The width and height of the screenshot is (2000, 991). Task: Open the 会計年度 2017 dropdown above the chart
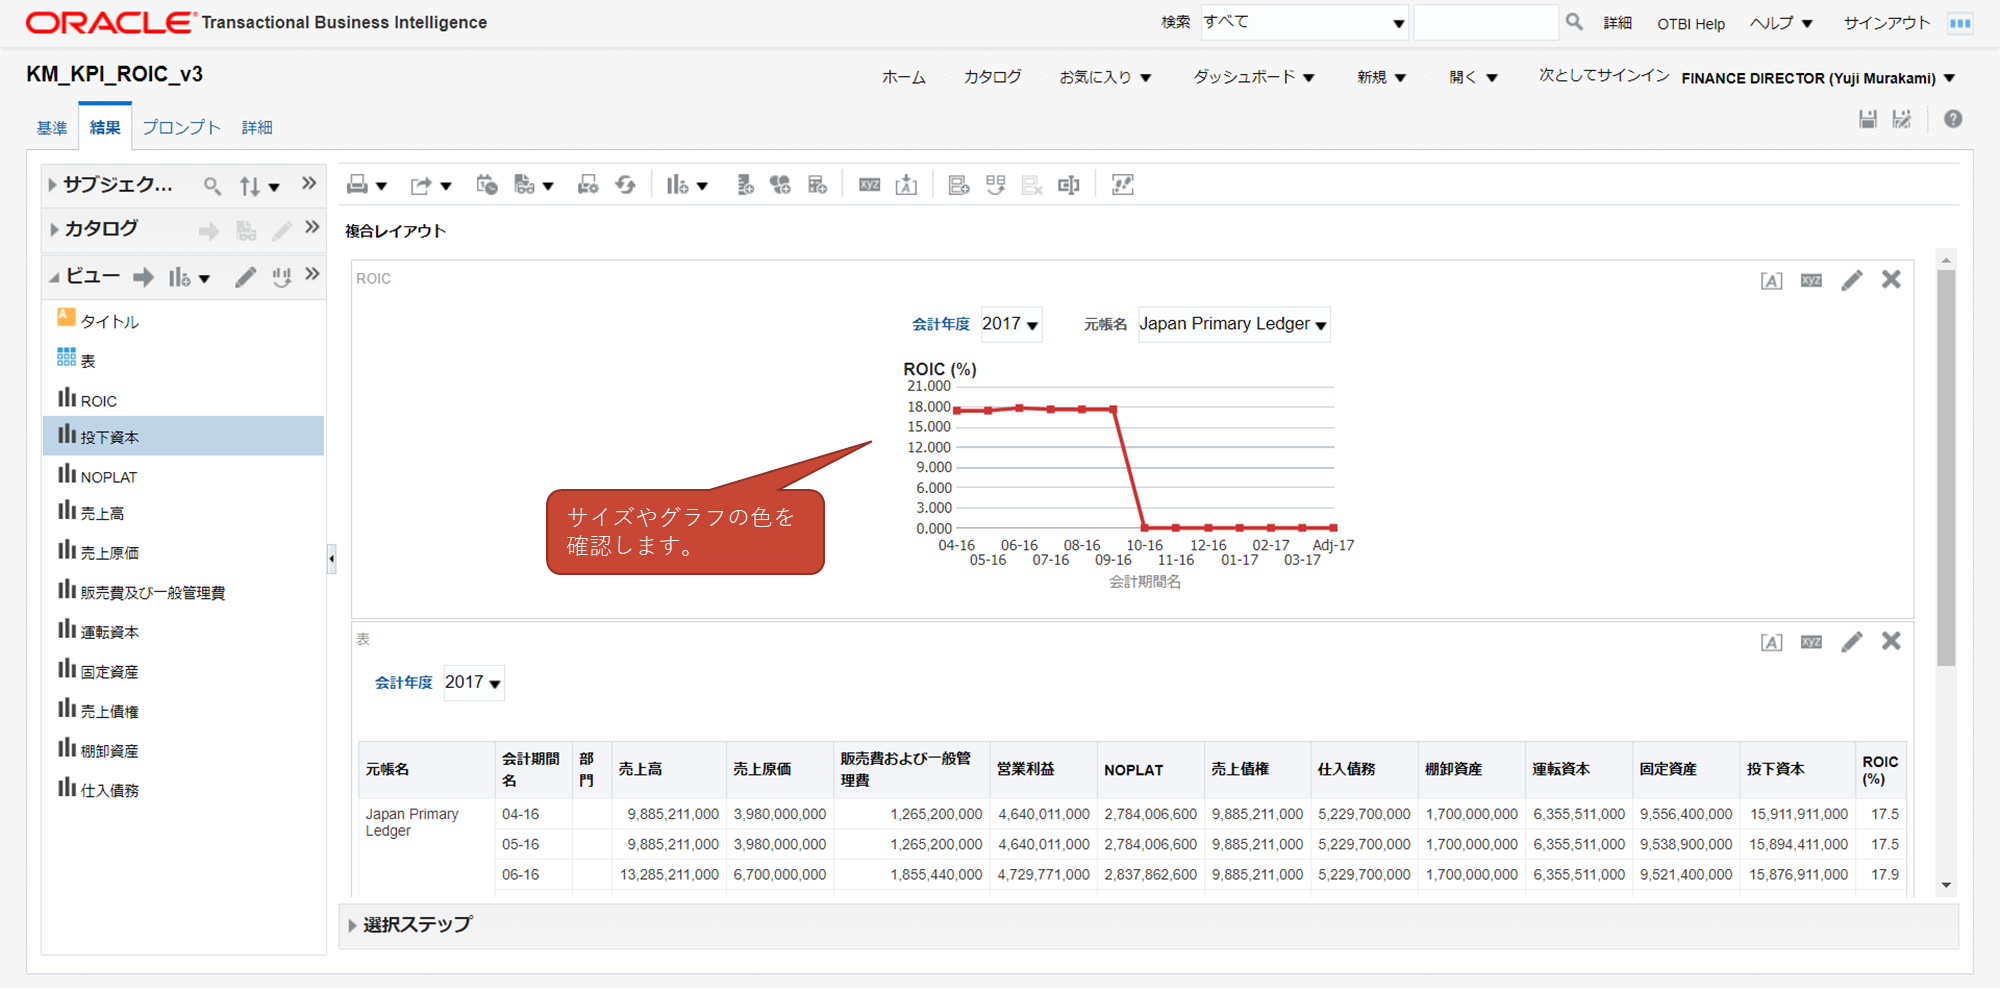pyautogui.click(x=1011, y=324)
